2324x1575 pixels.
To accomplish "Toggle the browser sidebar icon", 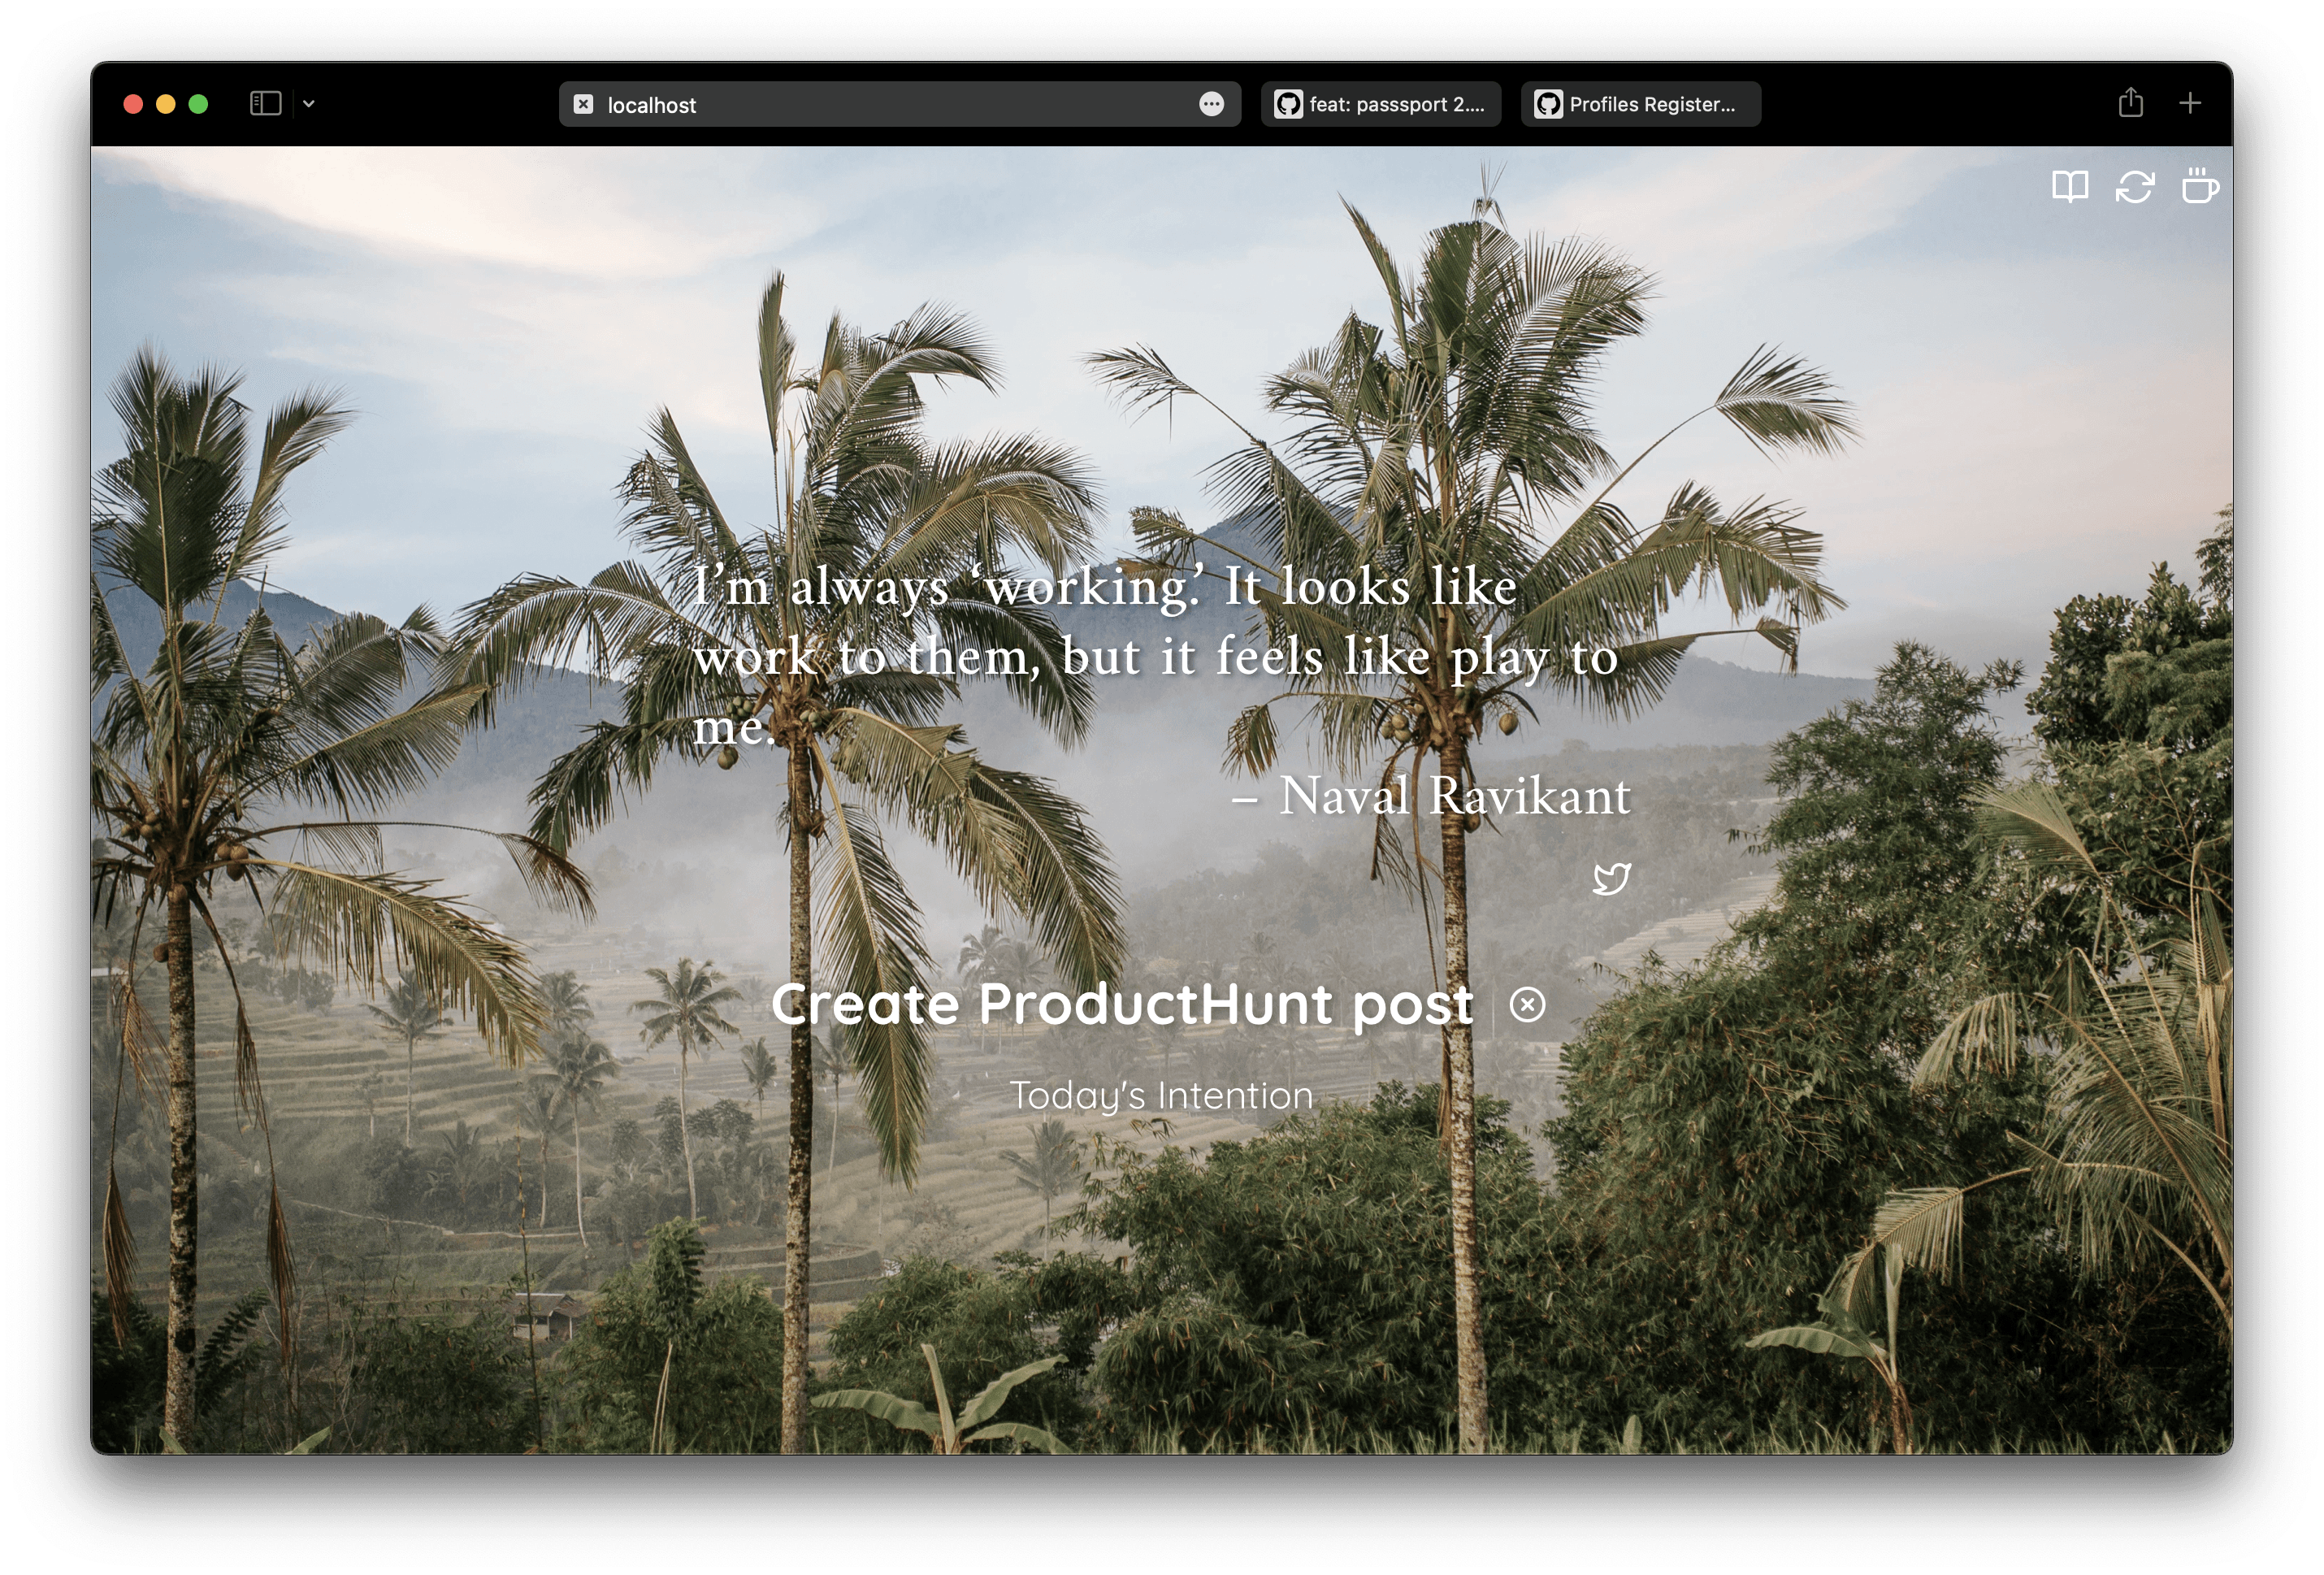I will [265, 103].
